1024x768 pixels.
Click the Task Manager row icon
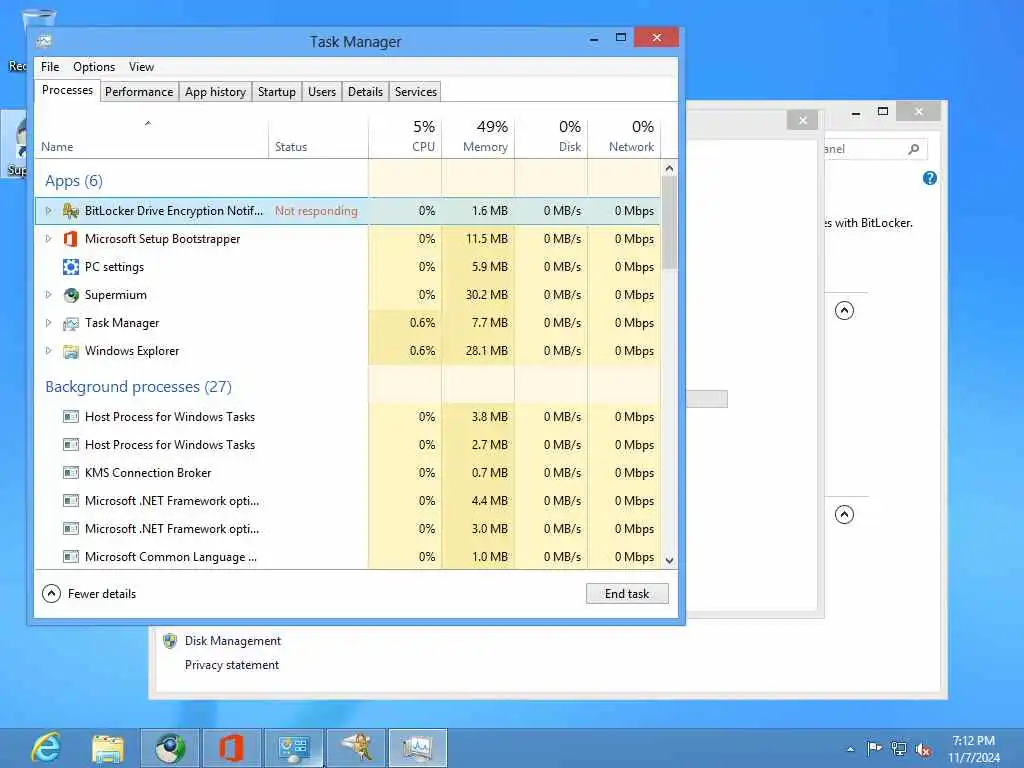[x=71, y=323]
